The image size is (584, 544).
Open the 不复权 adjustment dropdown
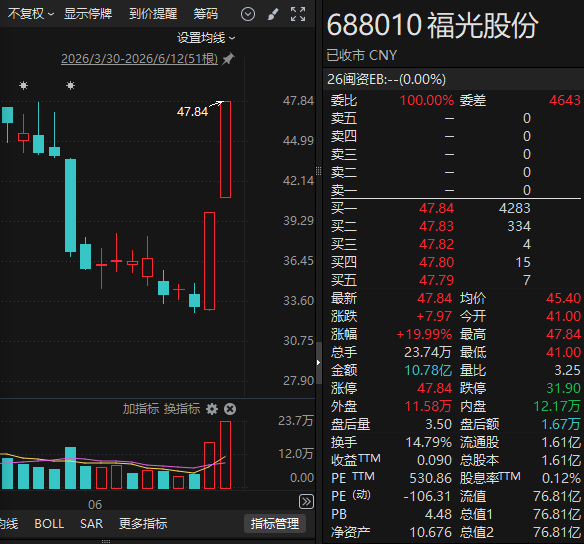[31, 14]
